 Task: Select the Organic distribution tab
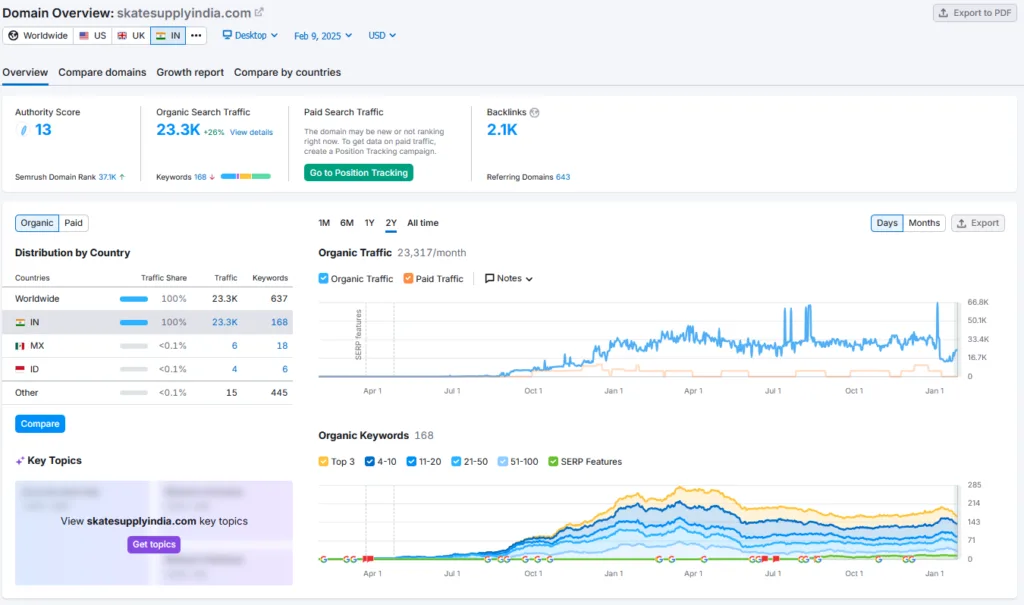click(37, 223)
